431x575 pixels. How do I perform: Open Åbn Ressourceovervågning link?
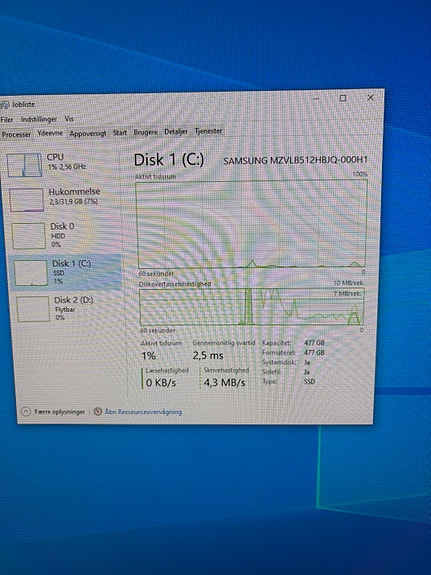tap(143, 412)
